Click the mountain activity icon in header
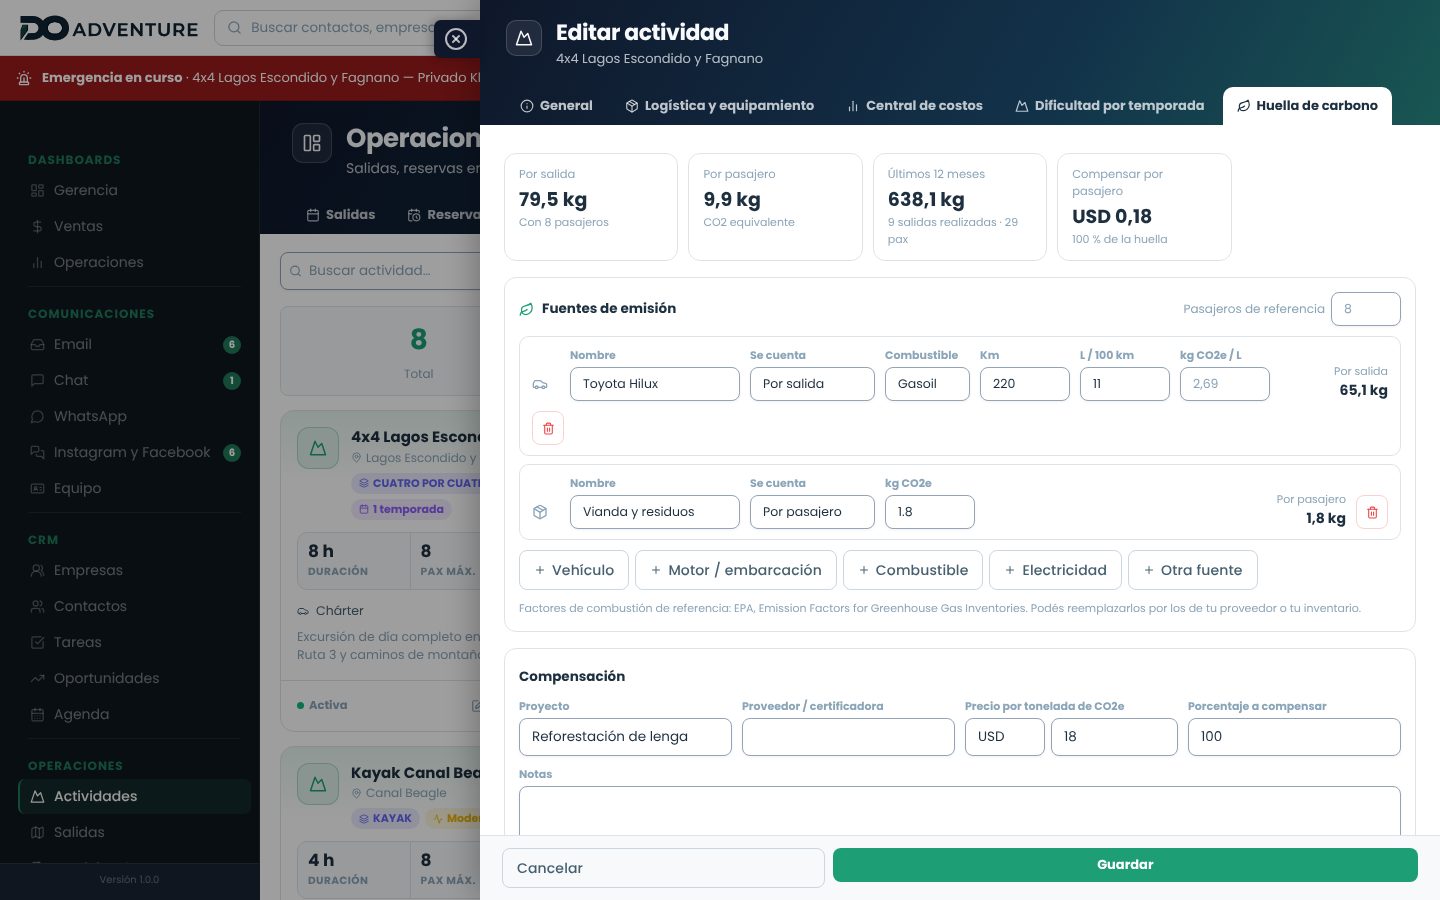The image size is (1440, 900). 524,39
